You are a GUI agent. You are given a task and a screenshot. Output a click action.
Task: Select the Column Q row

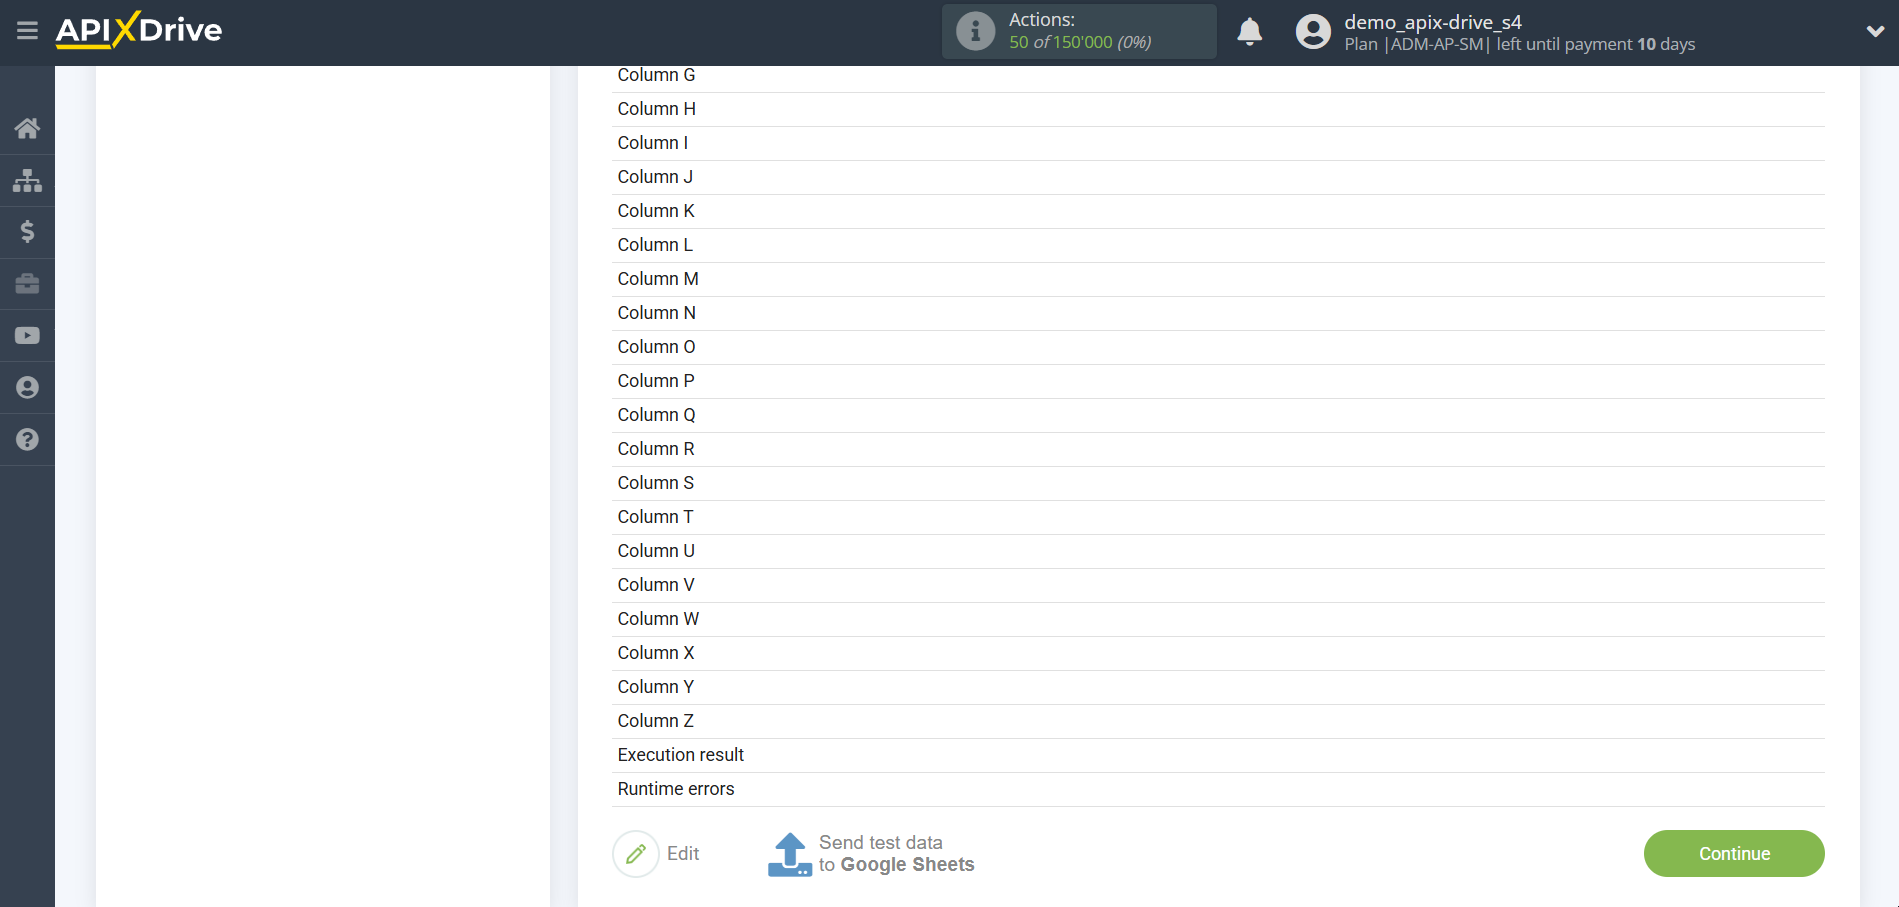pyautogui.click(x=1218, y=415)
